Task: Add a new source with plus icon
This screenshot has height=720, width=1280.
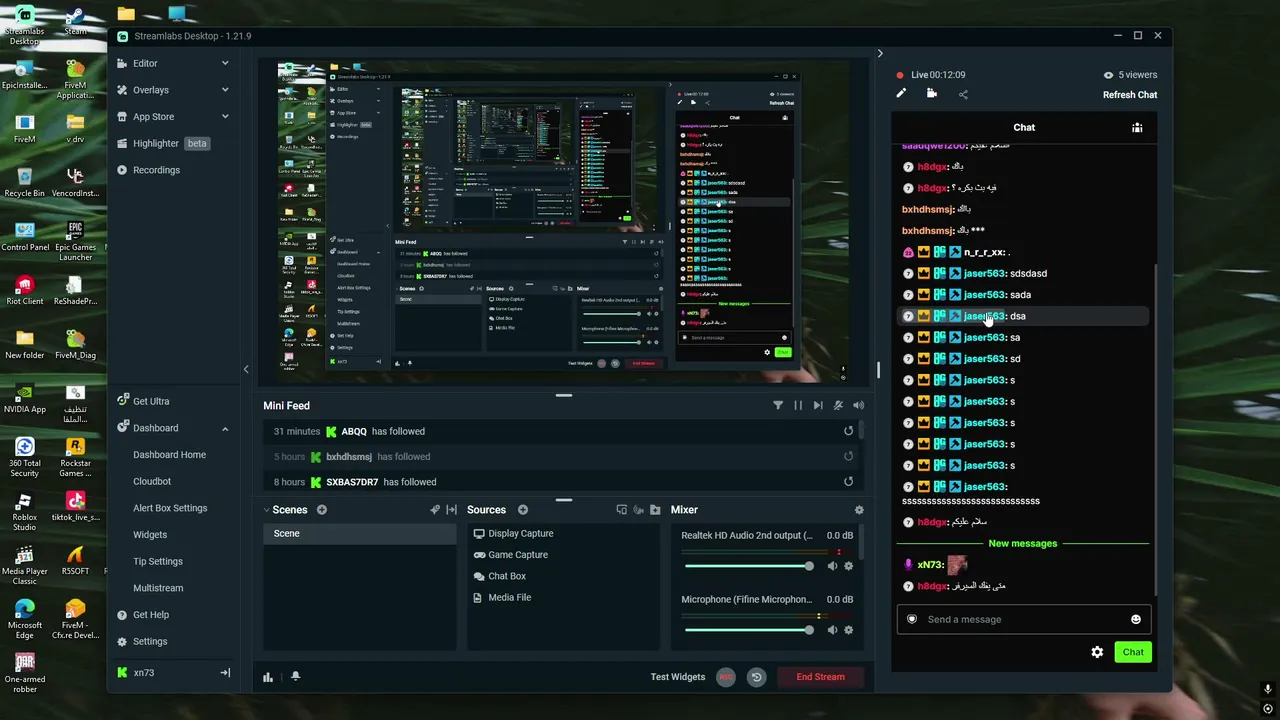Action: [x=523, y=510]
